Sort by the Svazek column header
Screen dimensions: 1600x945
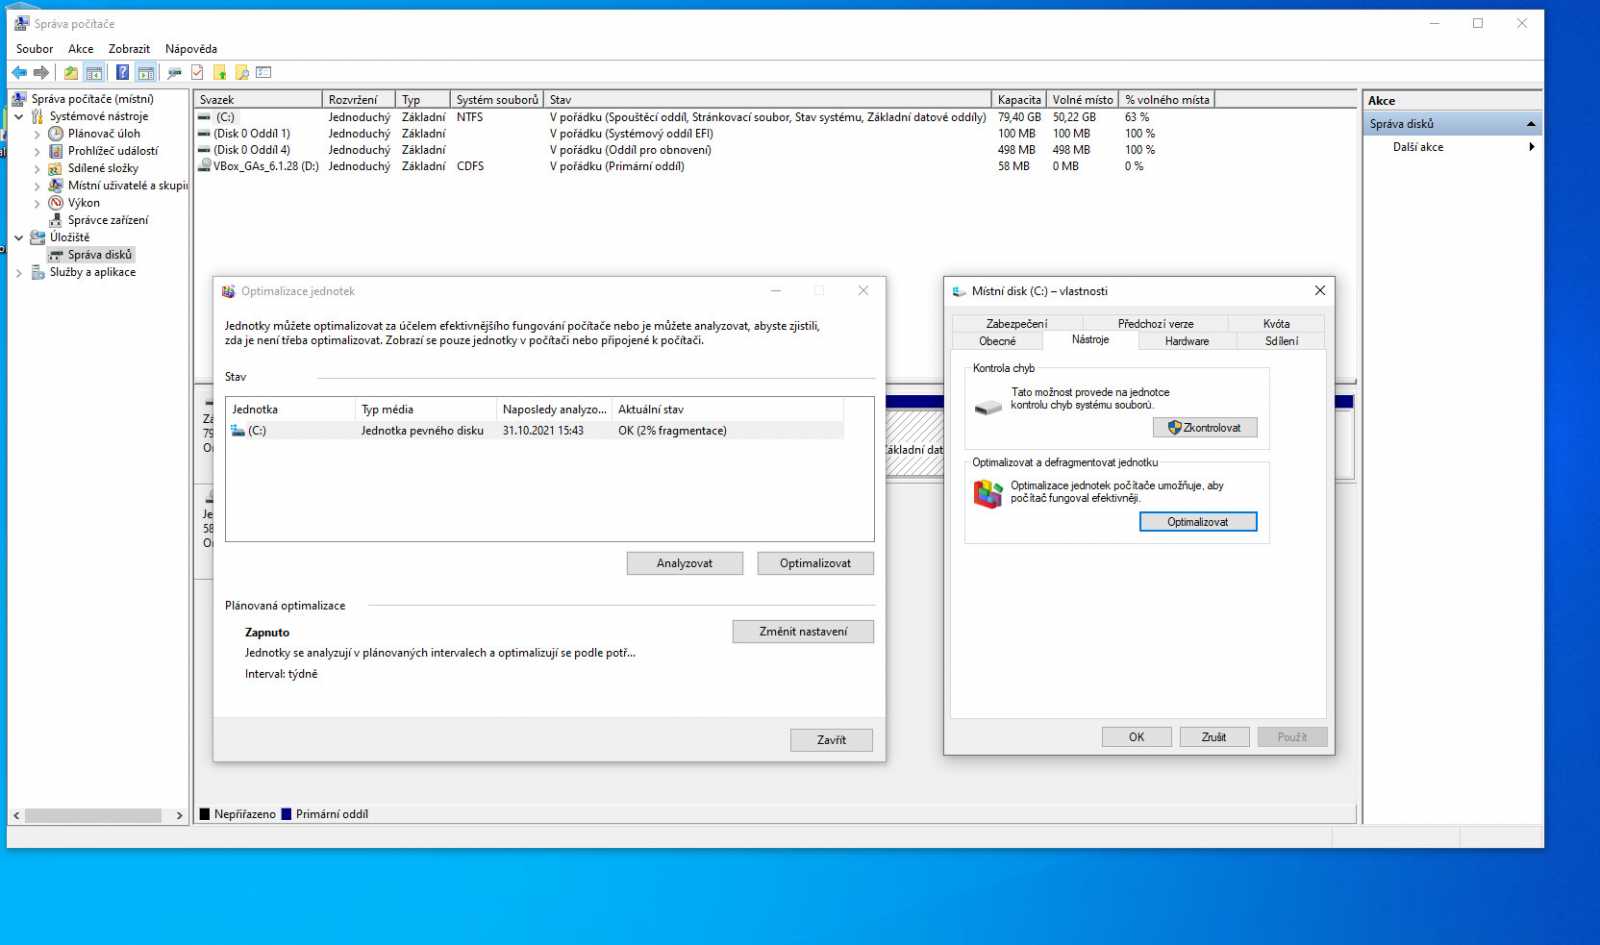click(258, 99)
